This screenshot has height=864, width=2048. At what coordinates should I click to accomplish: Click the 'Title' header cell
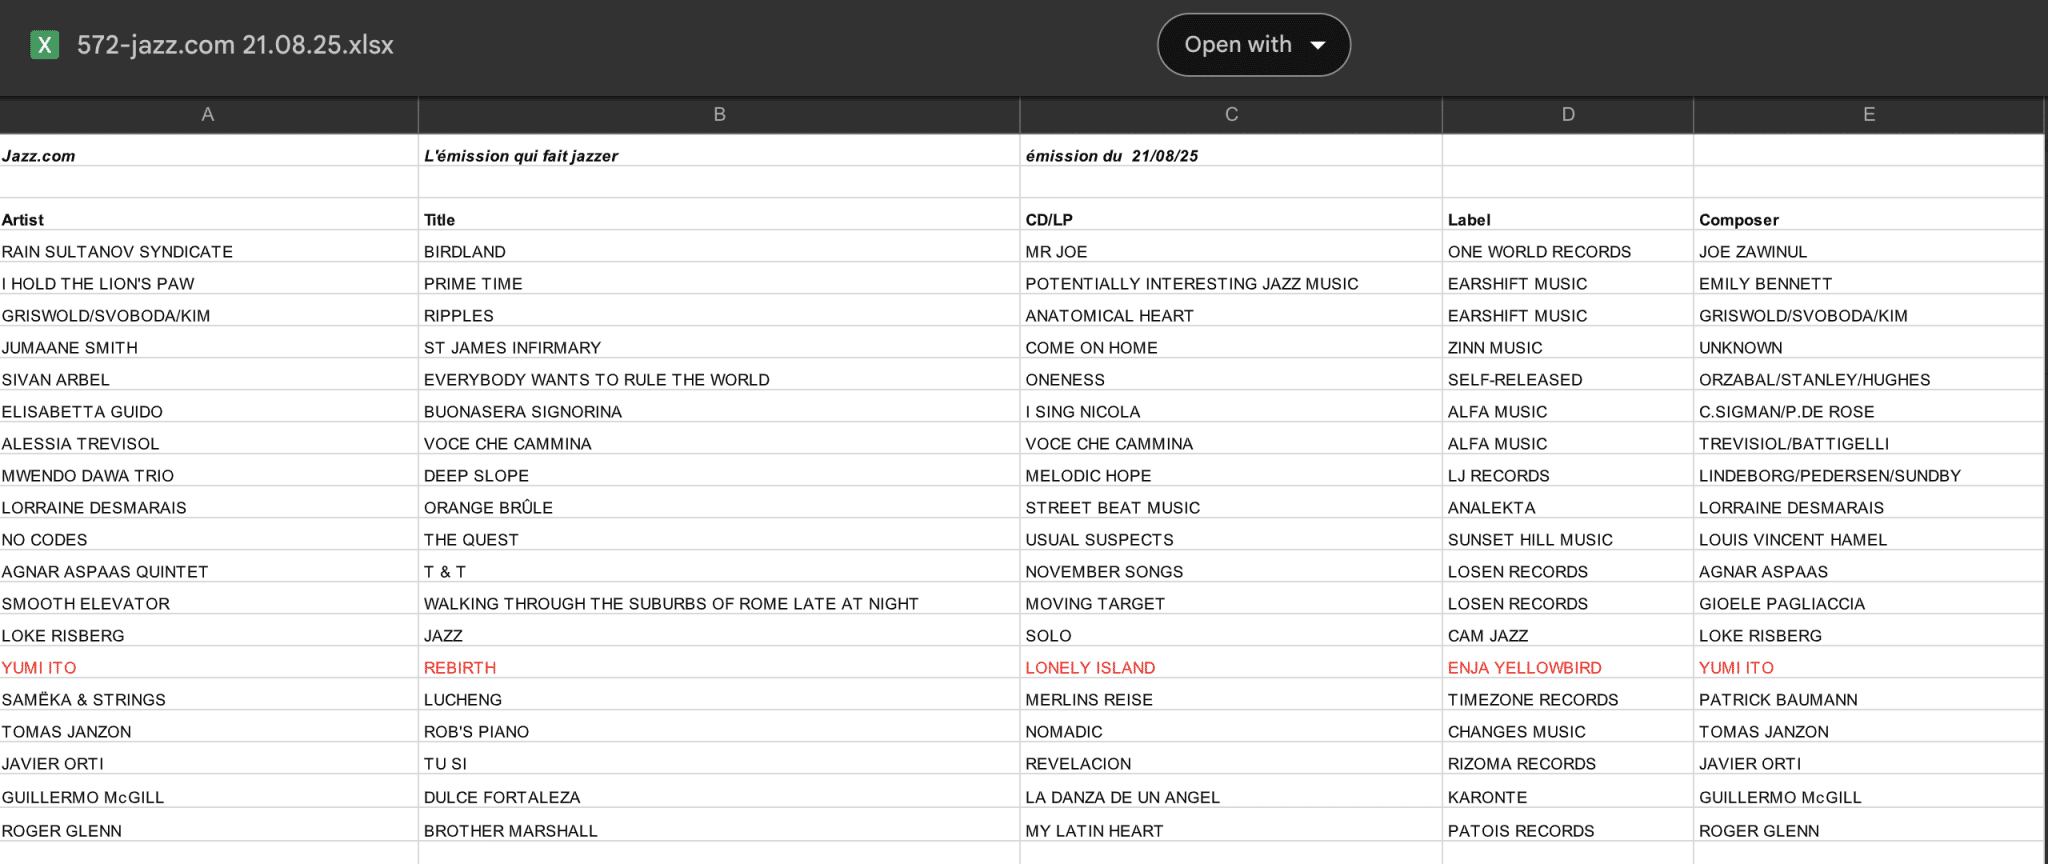click(719, 215)
